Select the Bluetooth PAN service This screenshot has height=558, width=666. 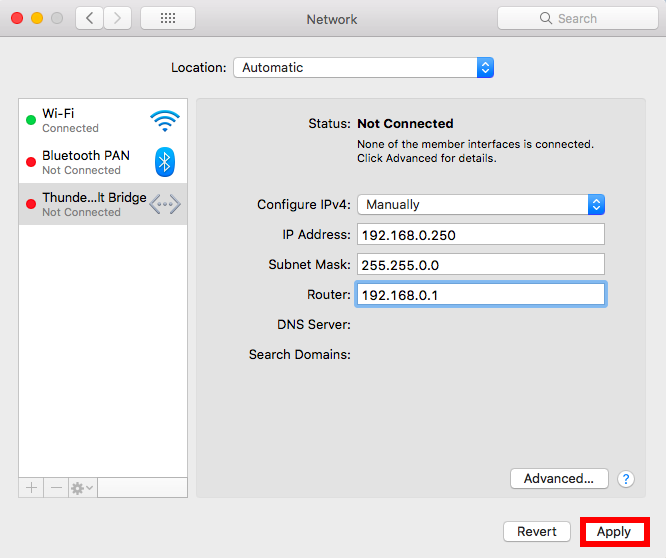(x=103, y=162)
